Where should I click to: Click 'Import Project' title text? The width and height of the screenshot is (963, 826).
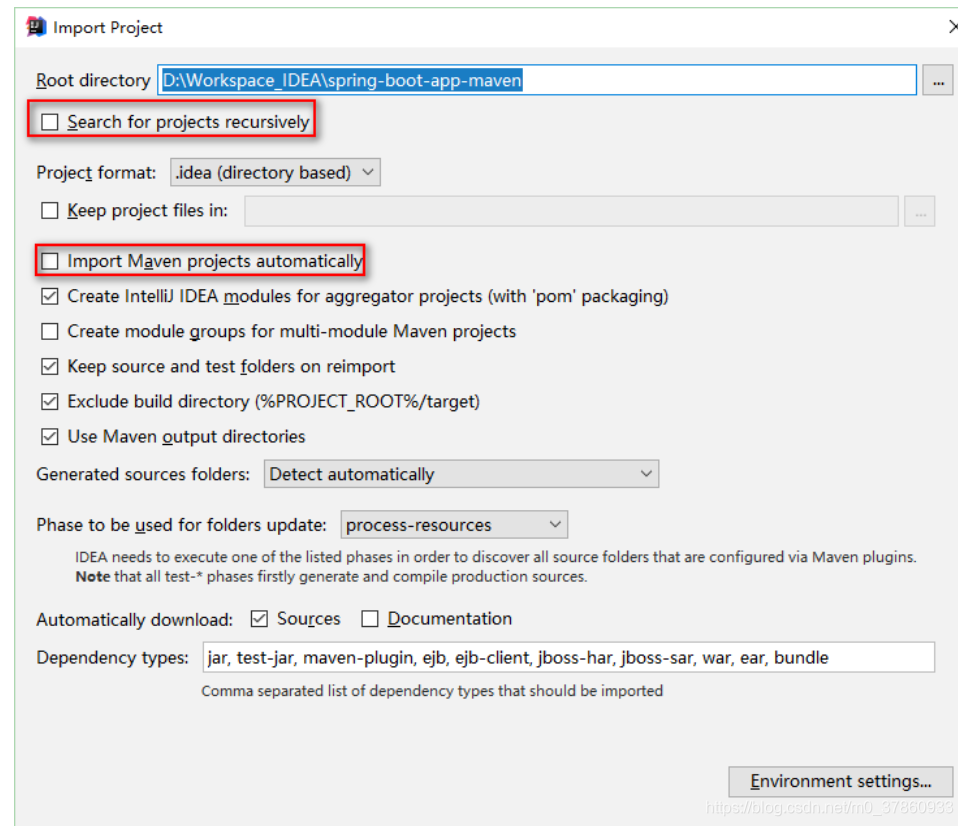pyautogui.click(x=107, y=28)
